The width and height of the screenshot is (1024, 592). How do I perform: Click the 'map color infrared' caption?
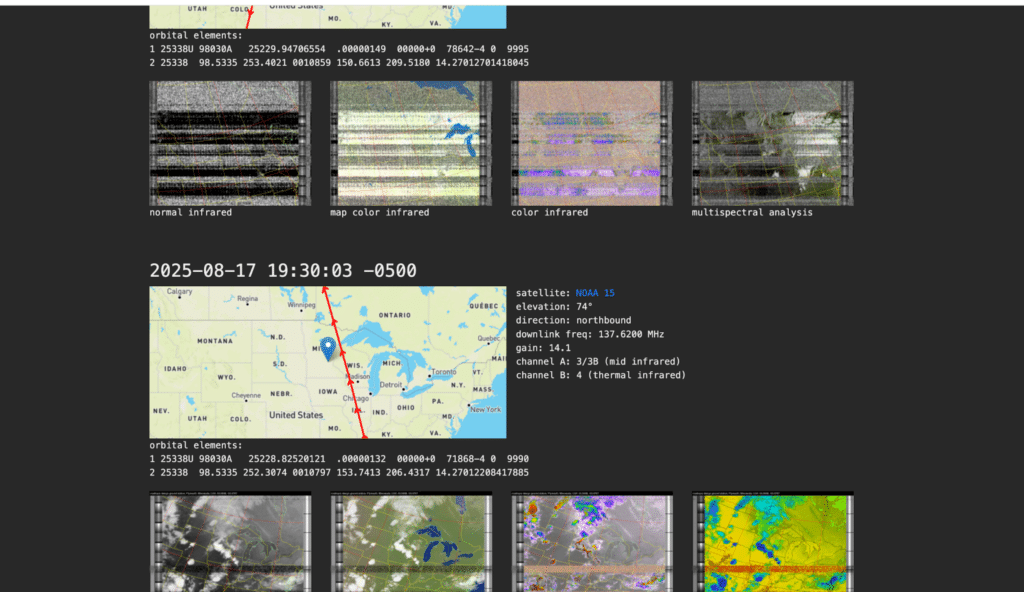click(x=379, y=212)
